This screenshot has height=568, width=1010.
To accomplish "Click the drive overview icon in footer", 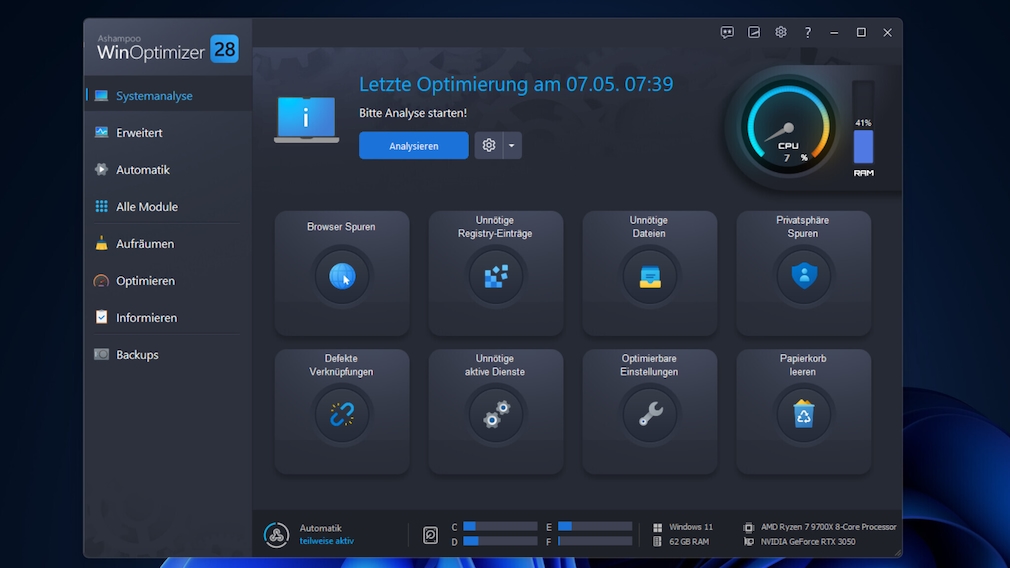I will [x=430, y=535].
